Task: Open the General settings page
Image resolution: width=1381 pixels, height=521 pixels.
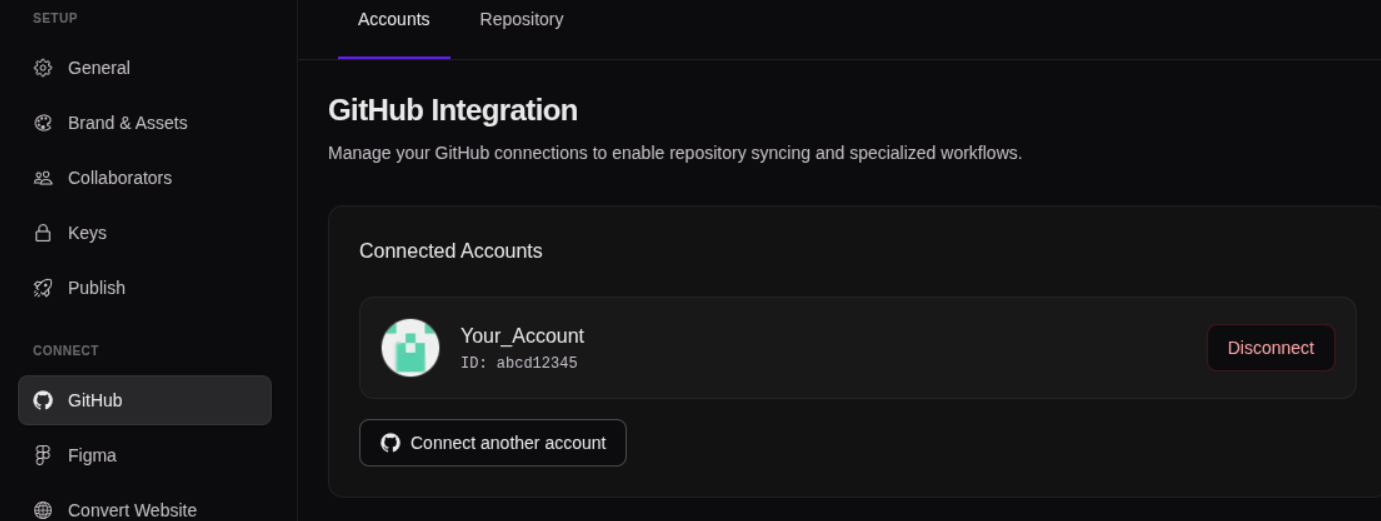Action: click(x=145, y=68)
